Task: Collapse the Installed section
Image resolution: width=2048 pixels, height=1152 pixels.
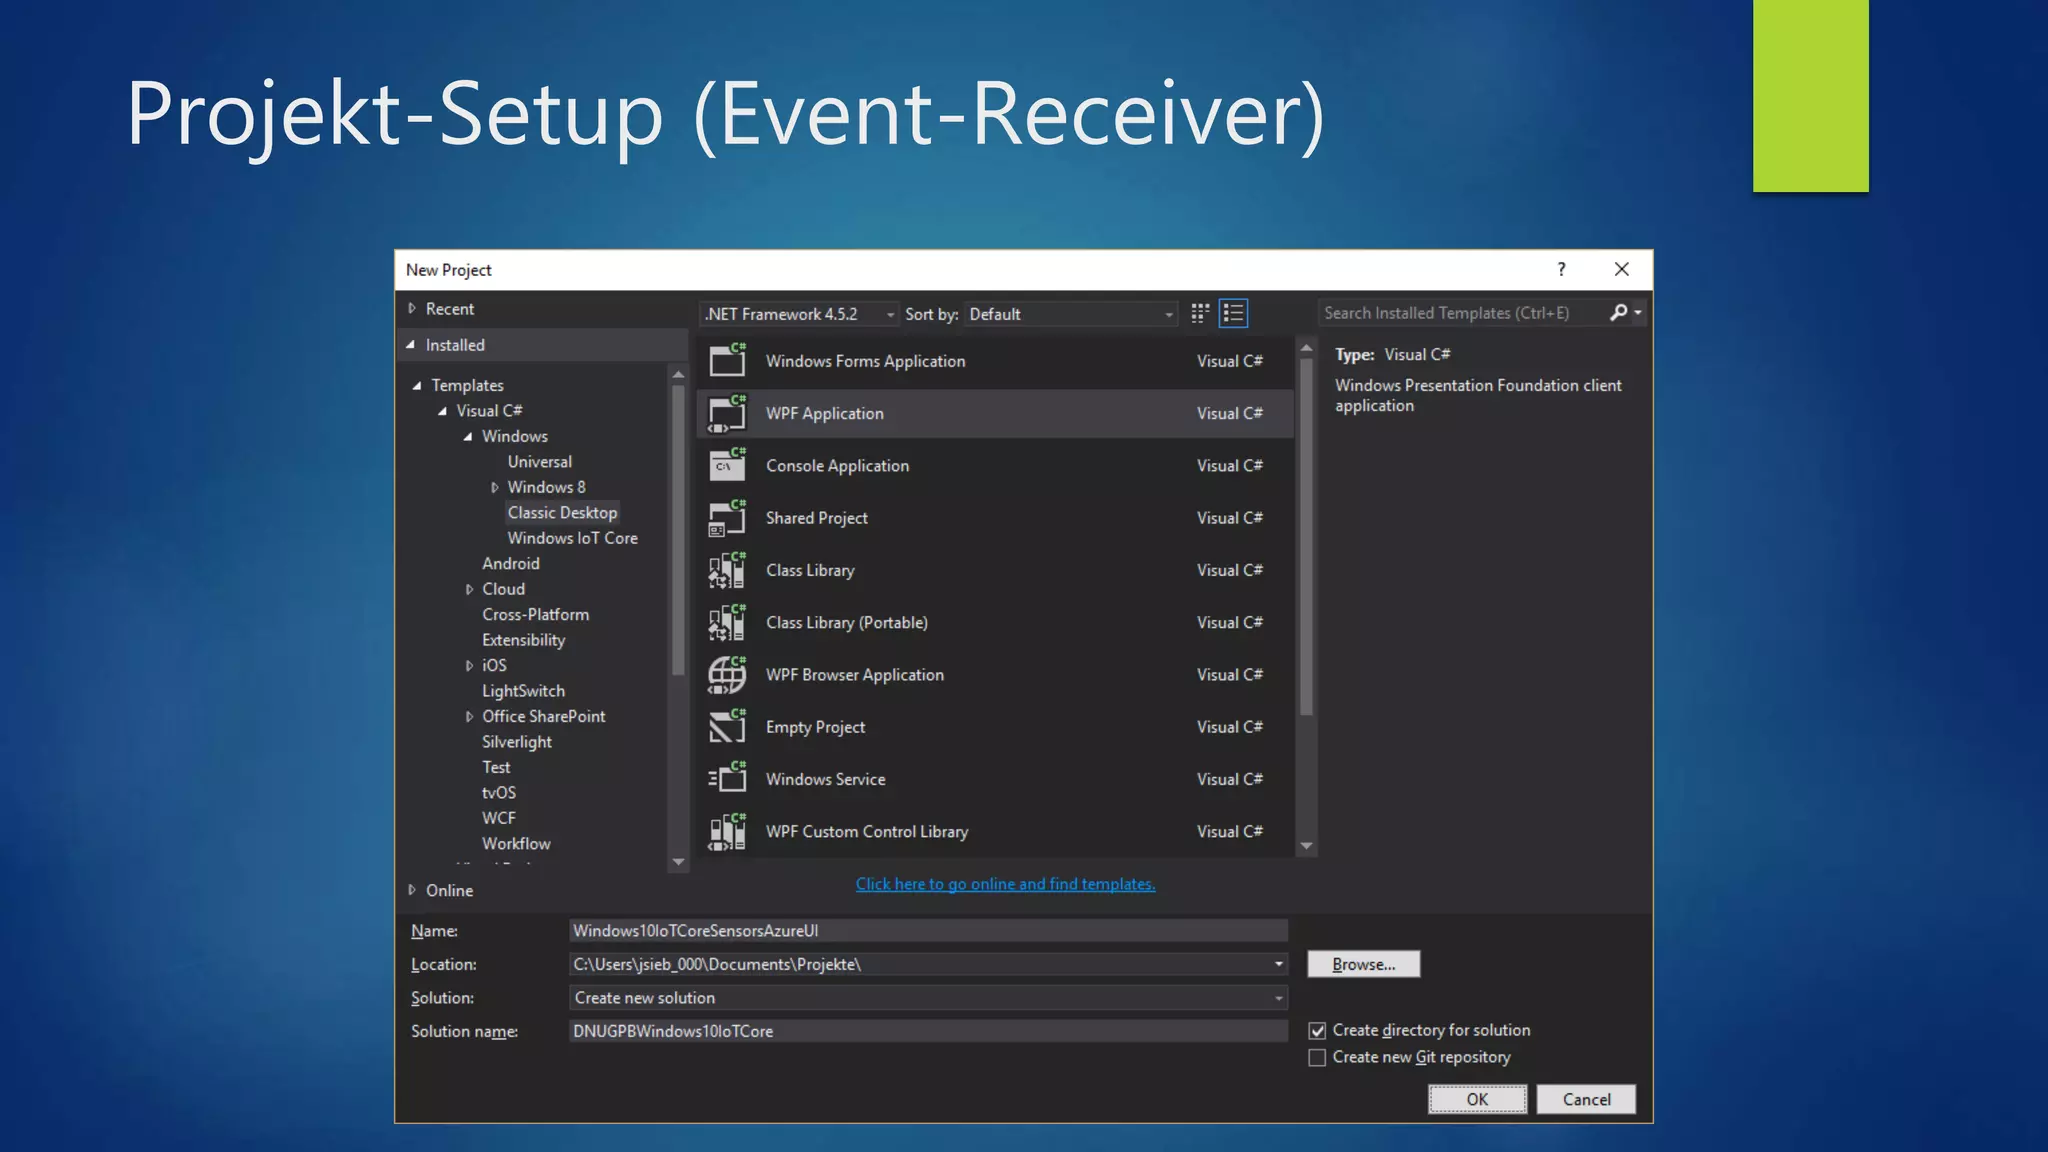Action: 411,345
